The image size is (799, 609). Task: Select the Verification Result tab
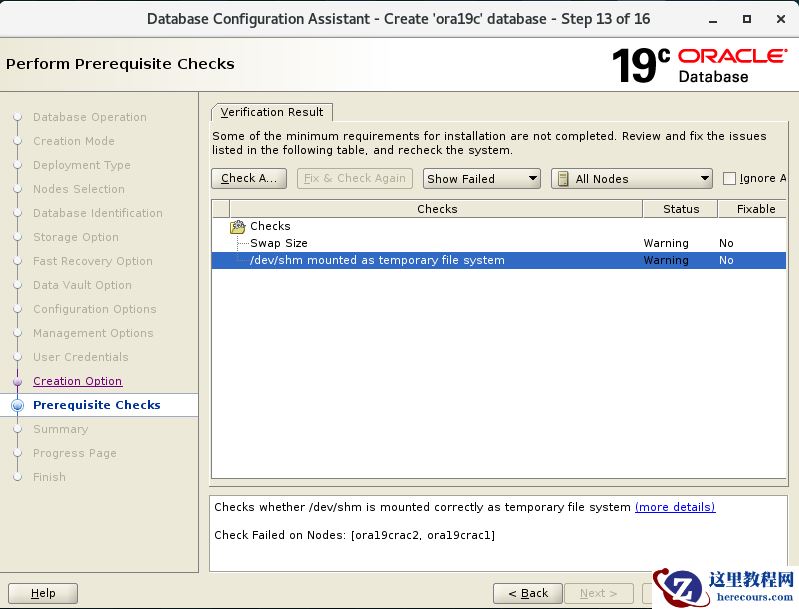(x=272, y=112)
